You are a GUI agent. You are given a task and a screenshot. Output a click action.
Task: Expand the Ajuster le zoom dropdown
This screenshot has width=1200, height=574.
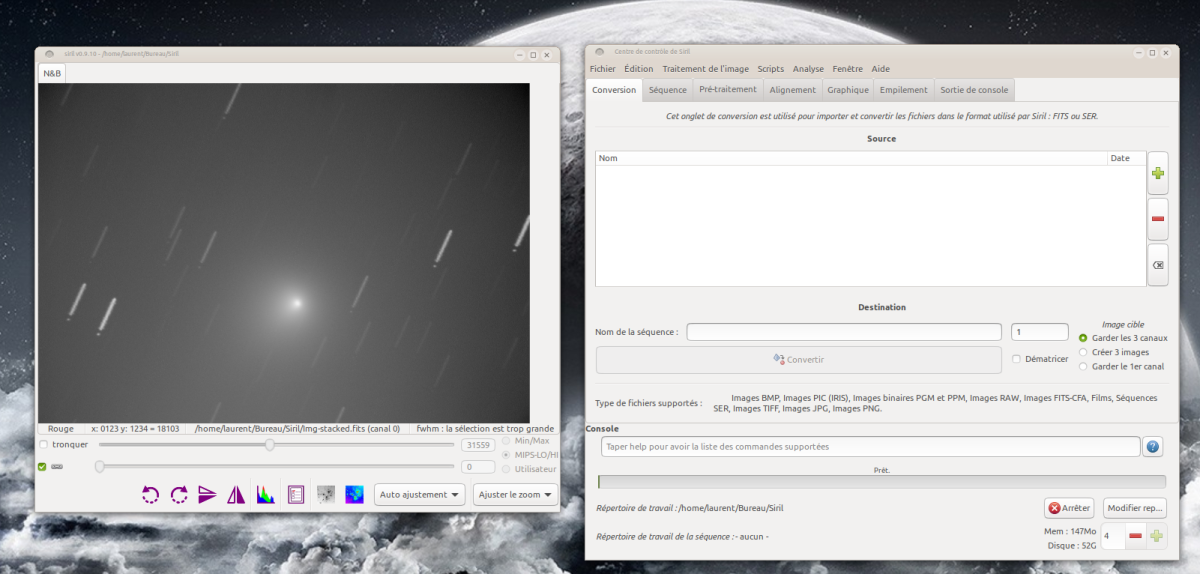click(515, 494)
